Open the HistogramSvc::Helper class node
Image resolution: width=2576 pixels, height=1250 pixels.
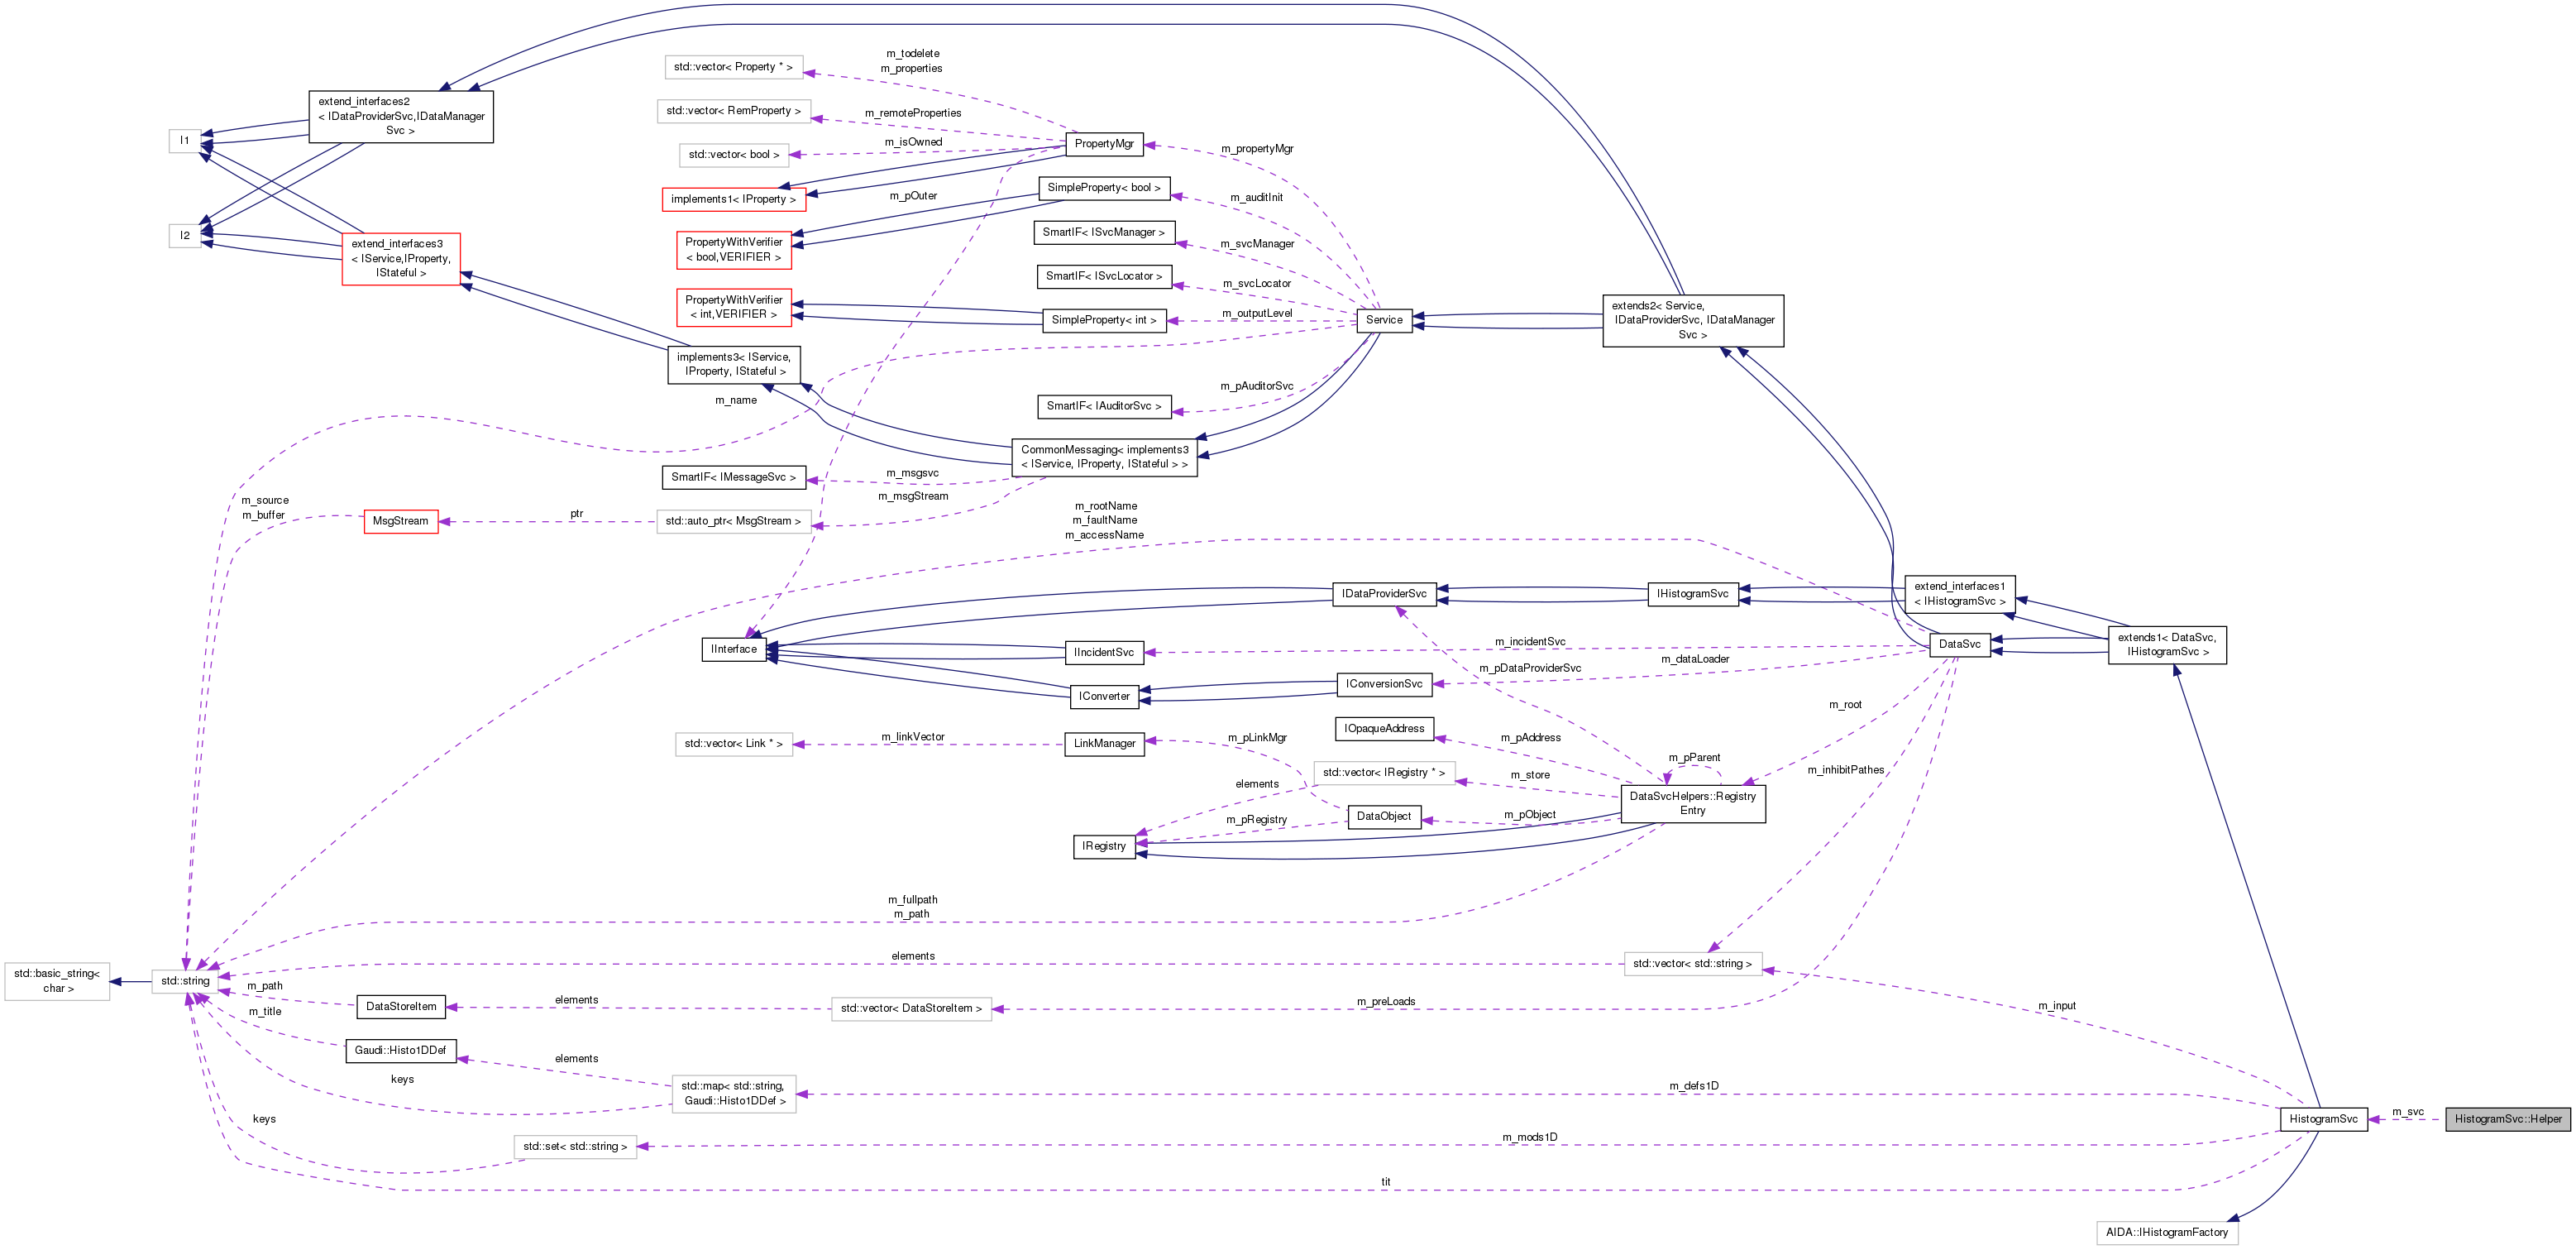pos(2509,1119)
